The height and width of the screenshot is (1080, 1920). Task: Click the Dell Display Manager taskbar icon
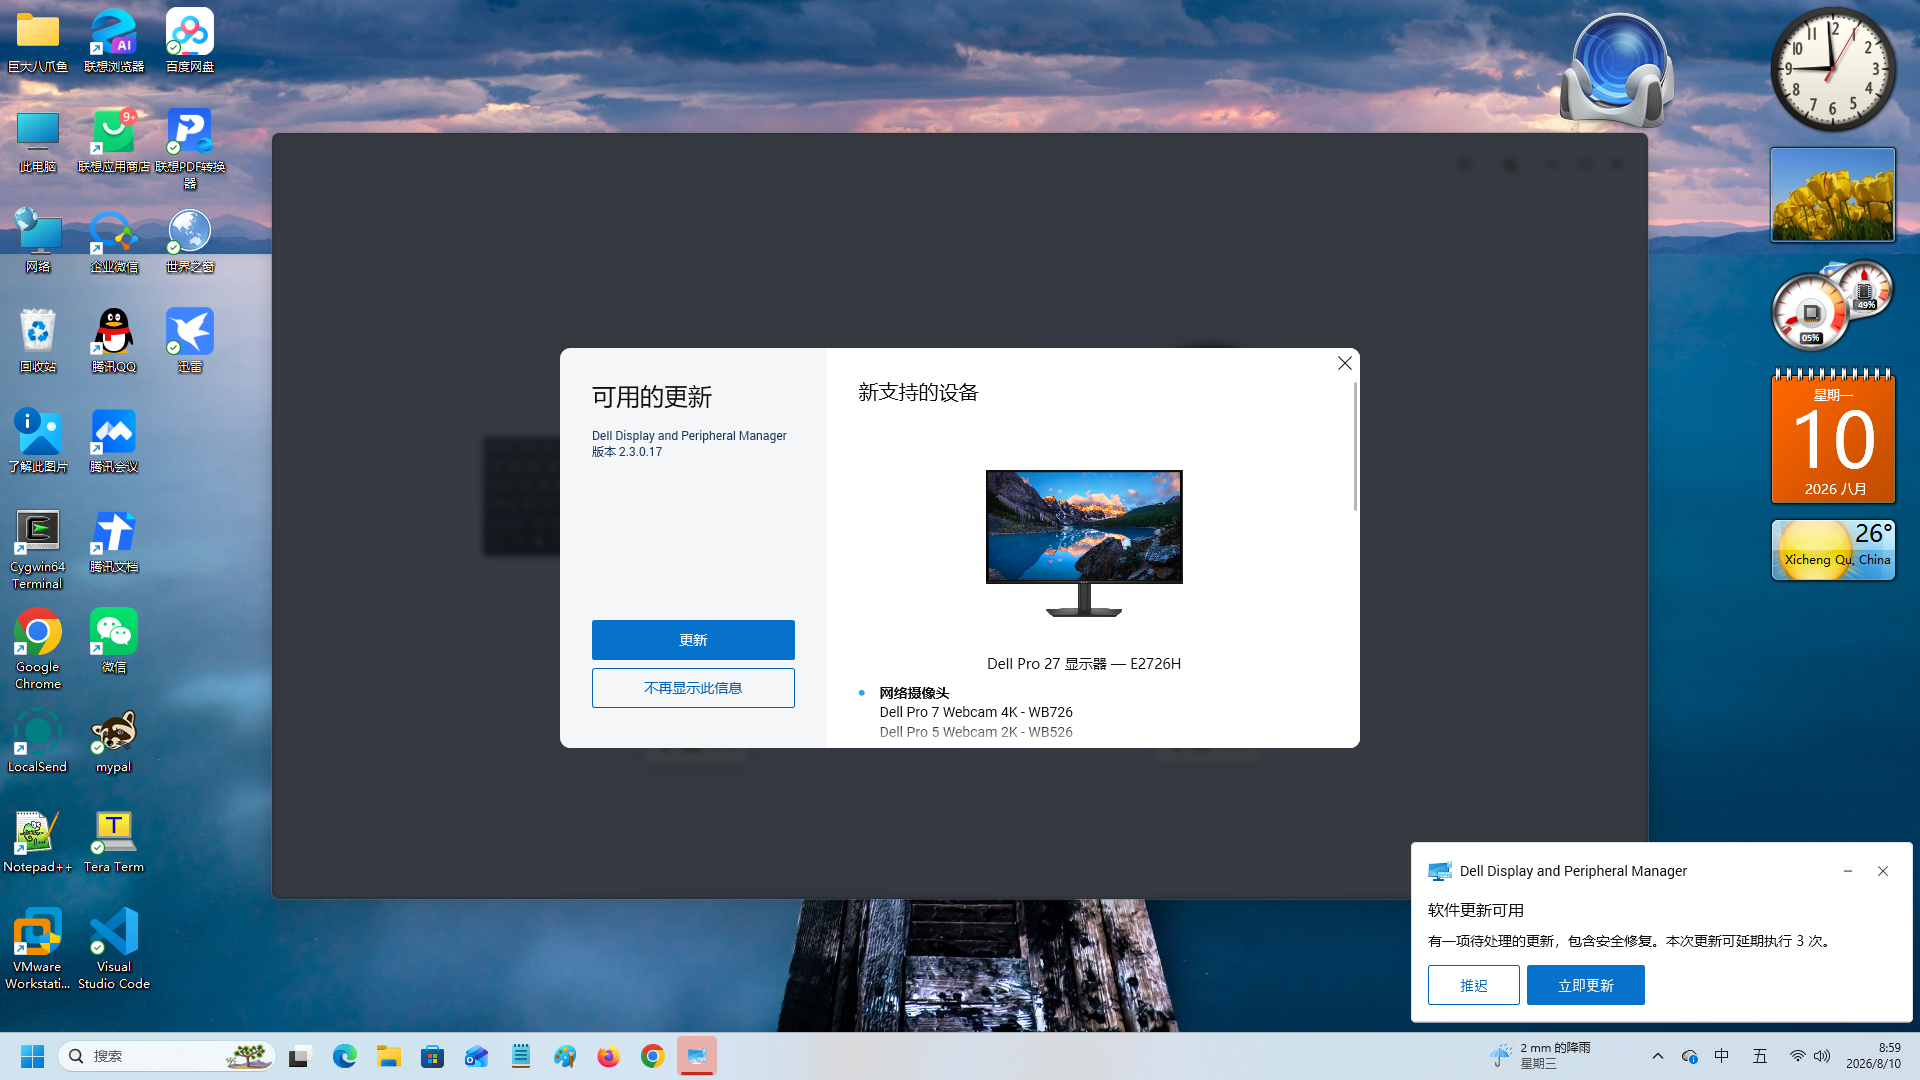coord(697,1056)
